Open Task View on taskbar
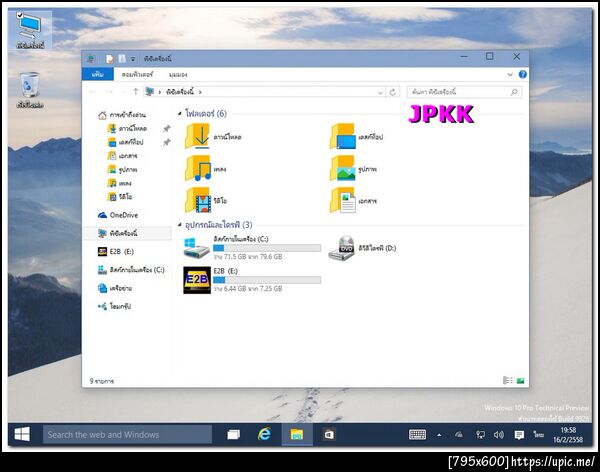This screenshot has width=600, height=472. click(233, 434)
